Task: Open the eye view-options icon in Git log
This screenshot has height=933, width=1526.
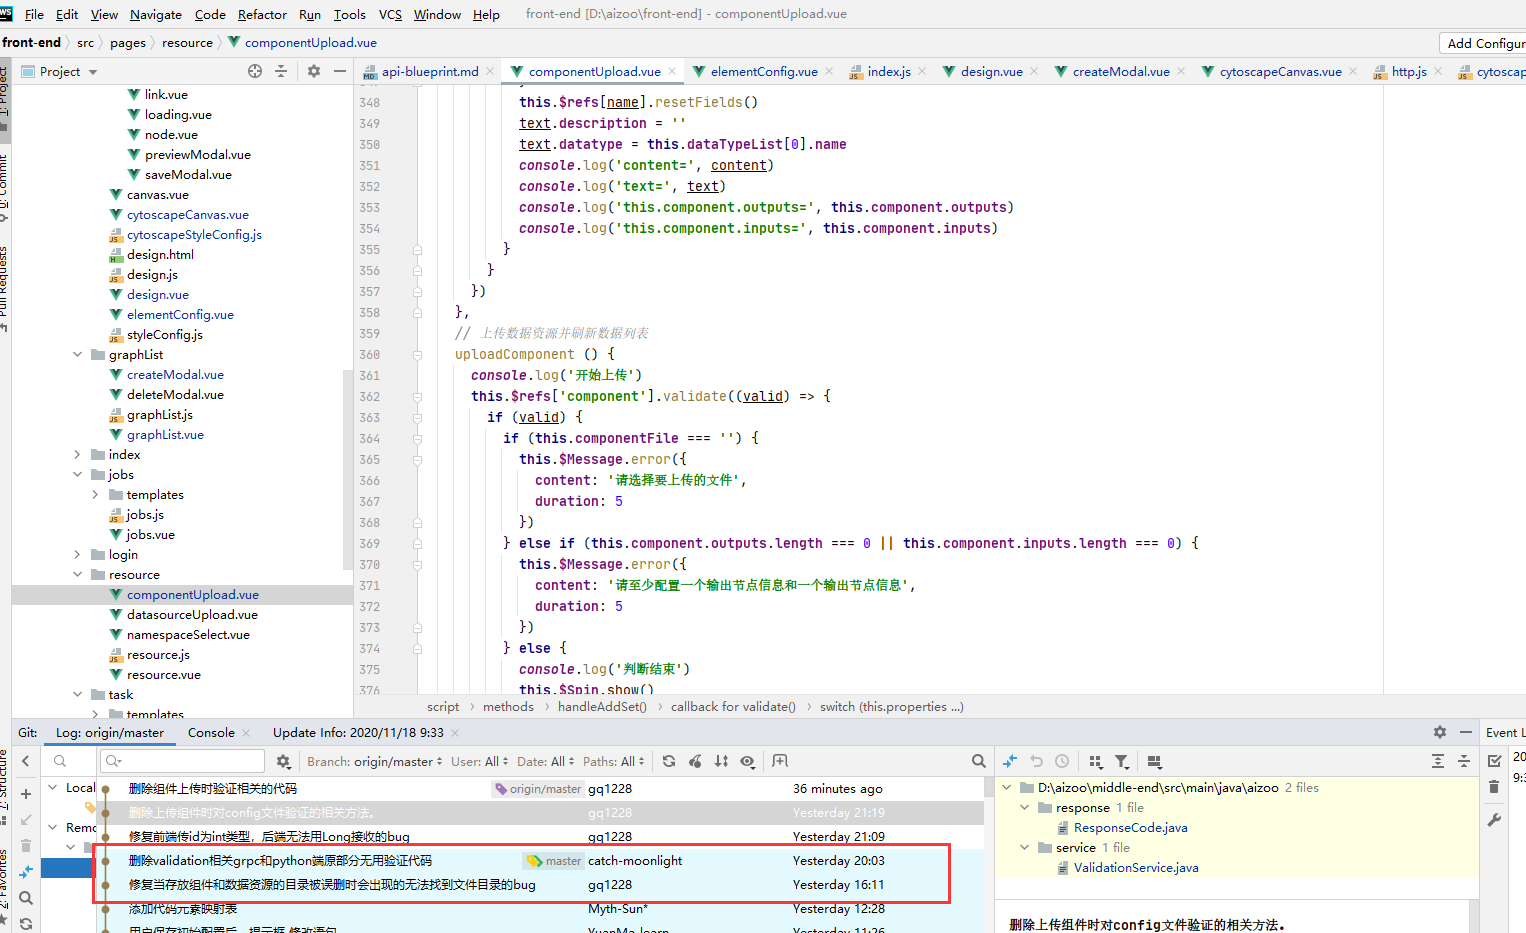Action: pos(747,761)
